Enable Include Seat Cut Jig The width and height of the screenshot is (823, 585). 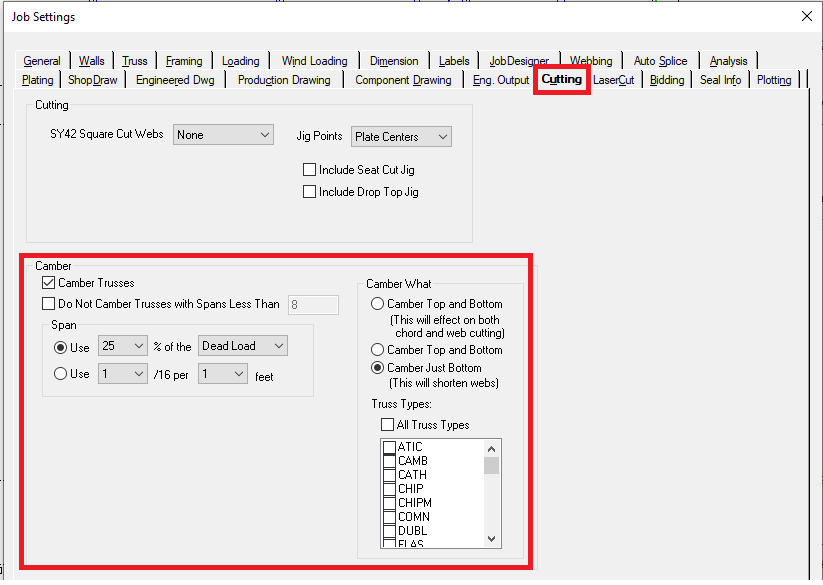[310, 169]
